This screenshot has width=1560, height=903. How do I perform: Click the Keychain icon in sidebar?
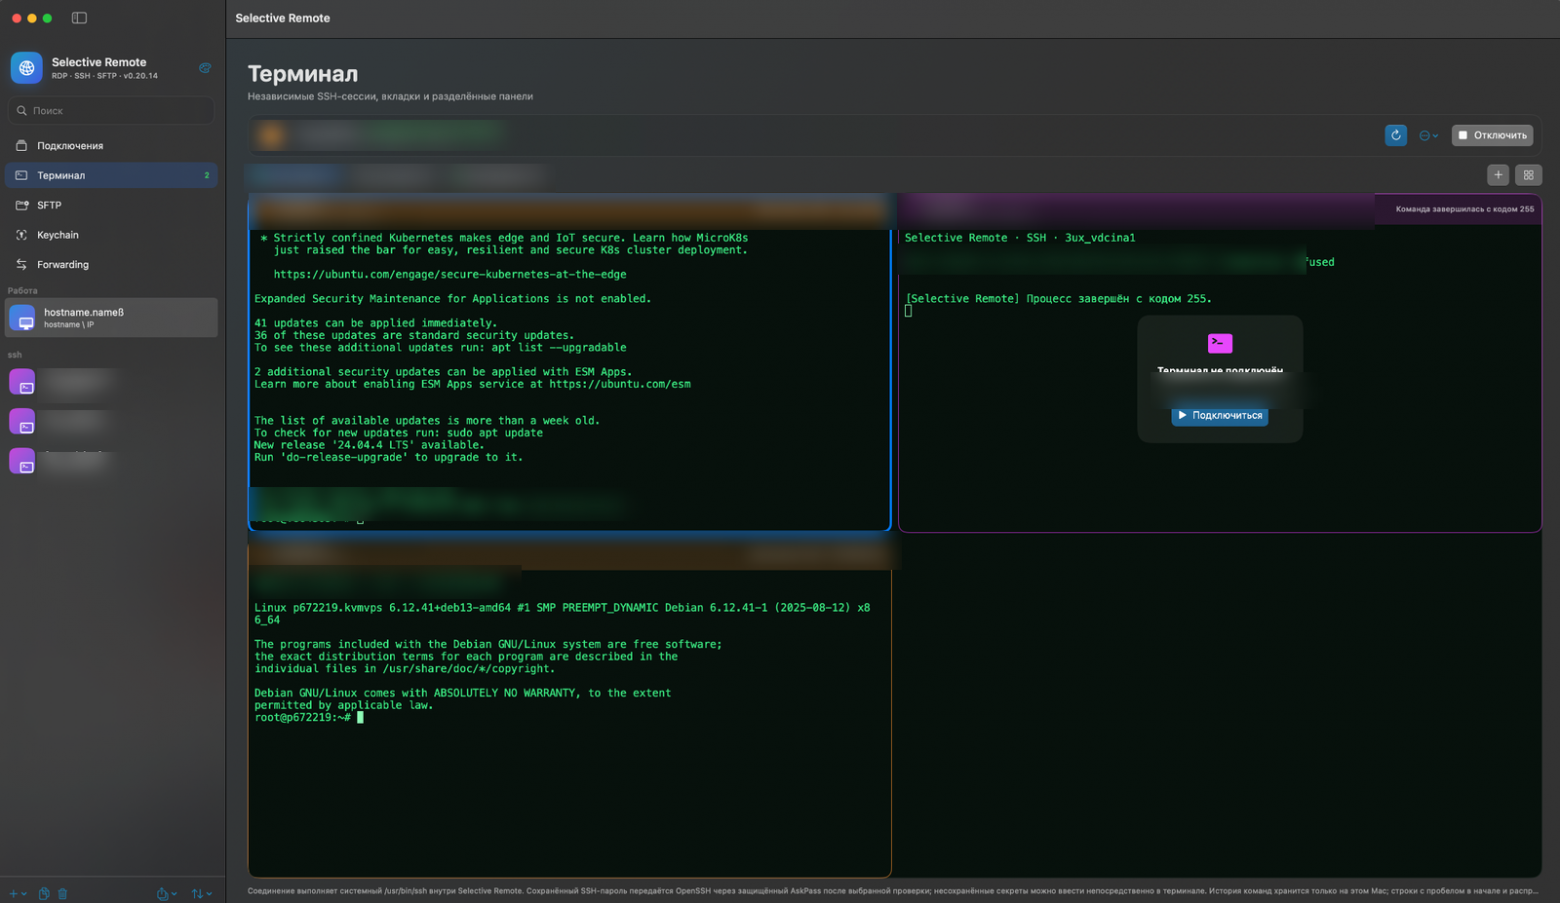pos(21,235)
